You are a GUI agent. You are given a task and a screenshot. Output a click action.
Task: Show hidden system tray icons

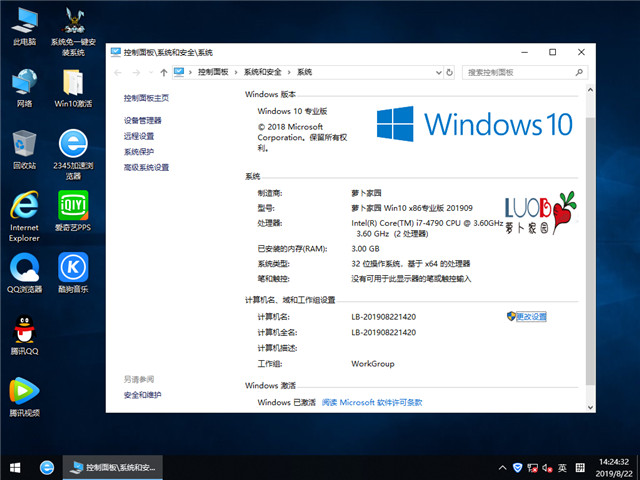click(502, 467)
